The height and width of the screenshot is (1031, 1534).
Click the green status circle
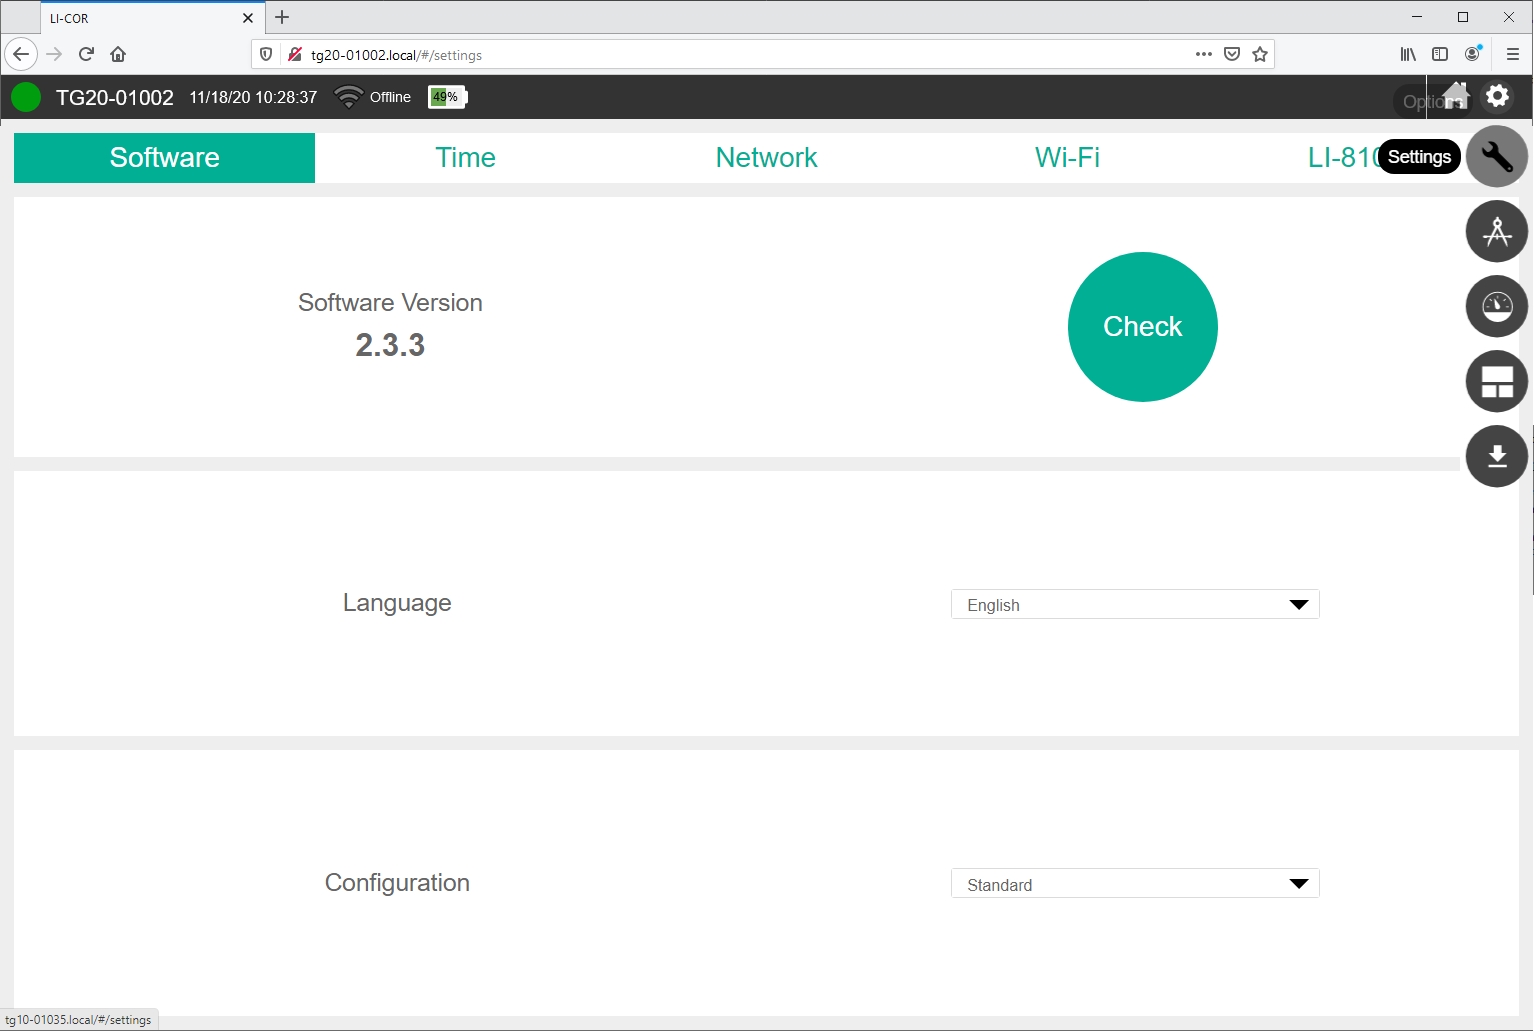click(x=26, y=97)
